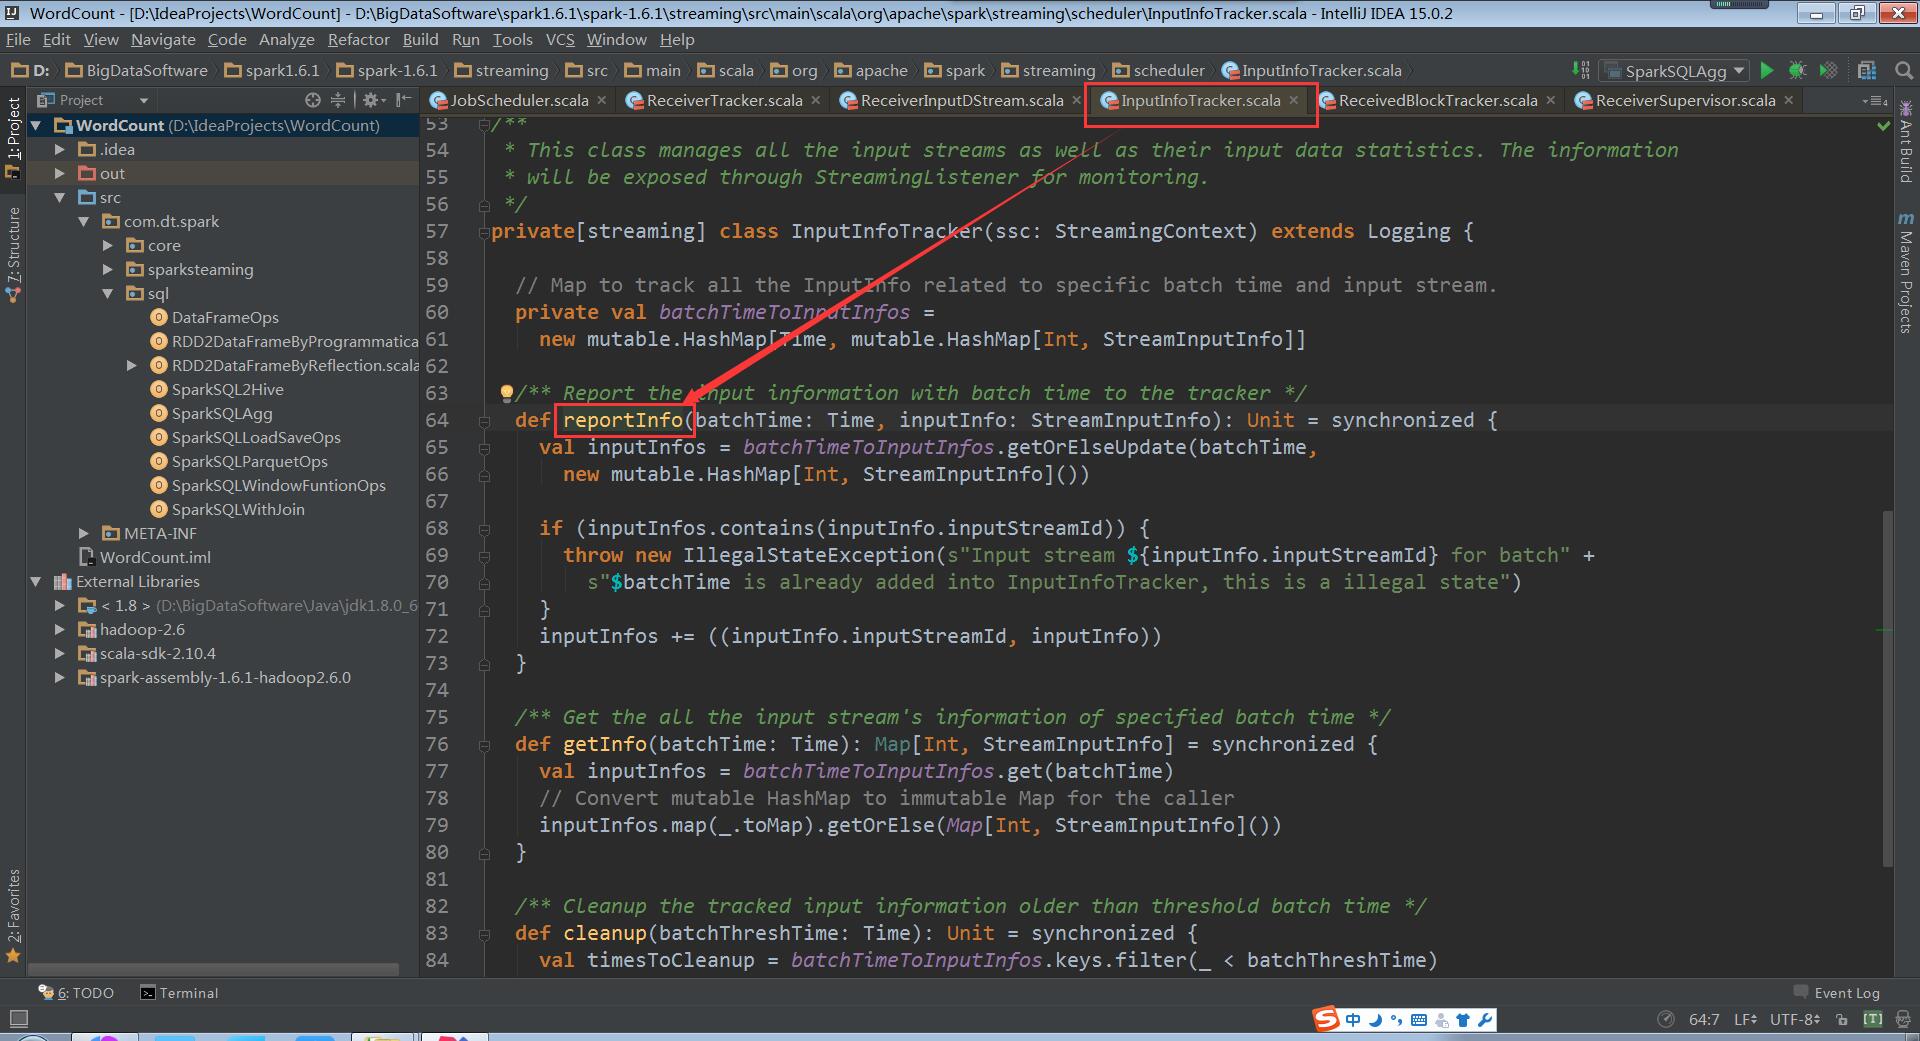This screenshot has width=1920, height=1041.
Task: Show hidden editor tabs list dropdown
Action: (x=1874, y=101)
